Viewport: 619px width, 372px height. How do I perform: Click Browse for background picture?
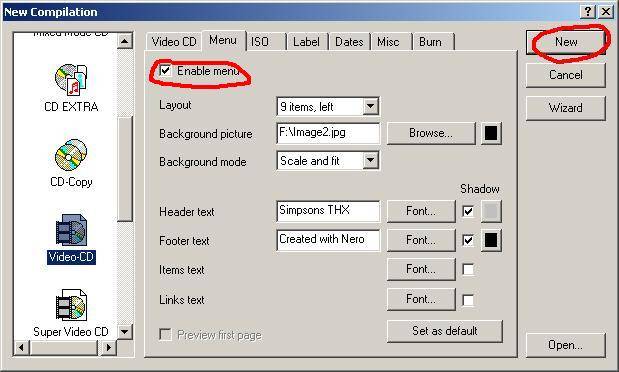click(x=431, y=133)
